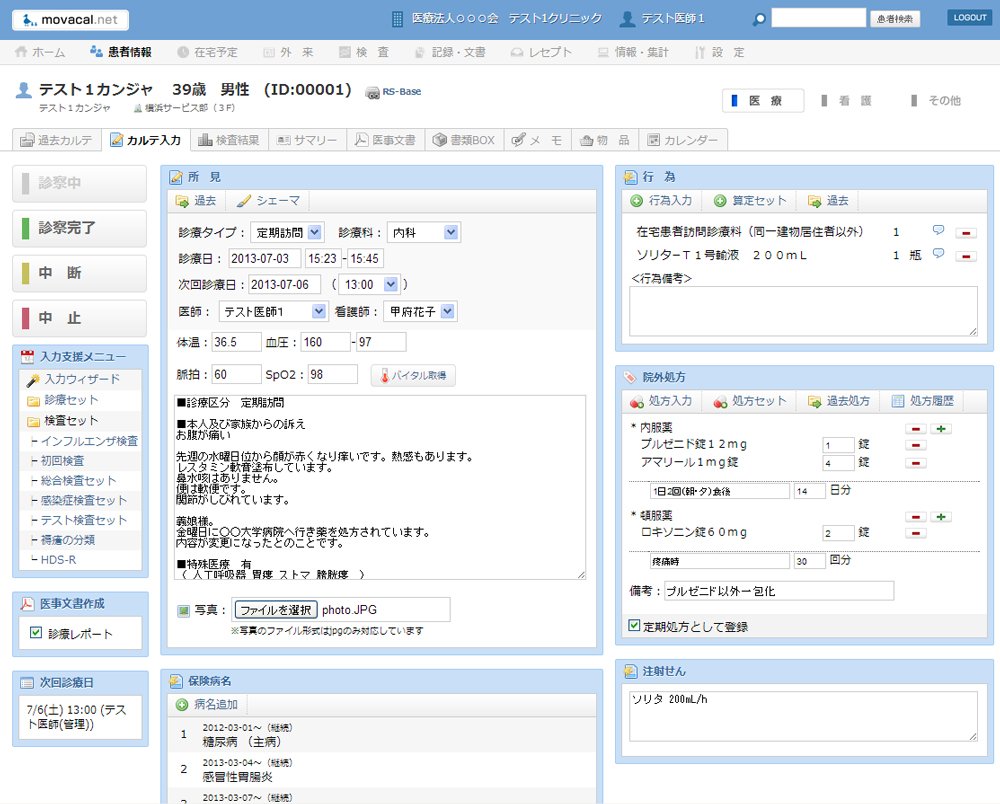Click the LOGOUT button
The height and width of the screenshot is (804, 1000).
click(x=969, y=18)
